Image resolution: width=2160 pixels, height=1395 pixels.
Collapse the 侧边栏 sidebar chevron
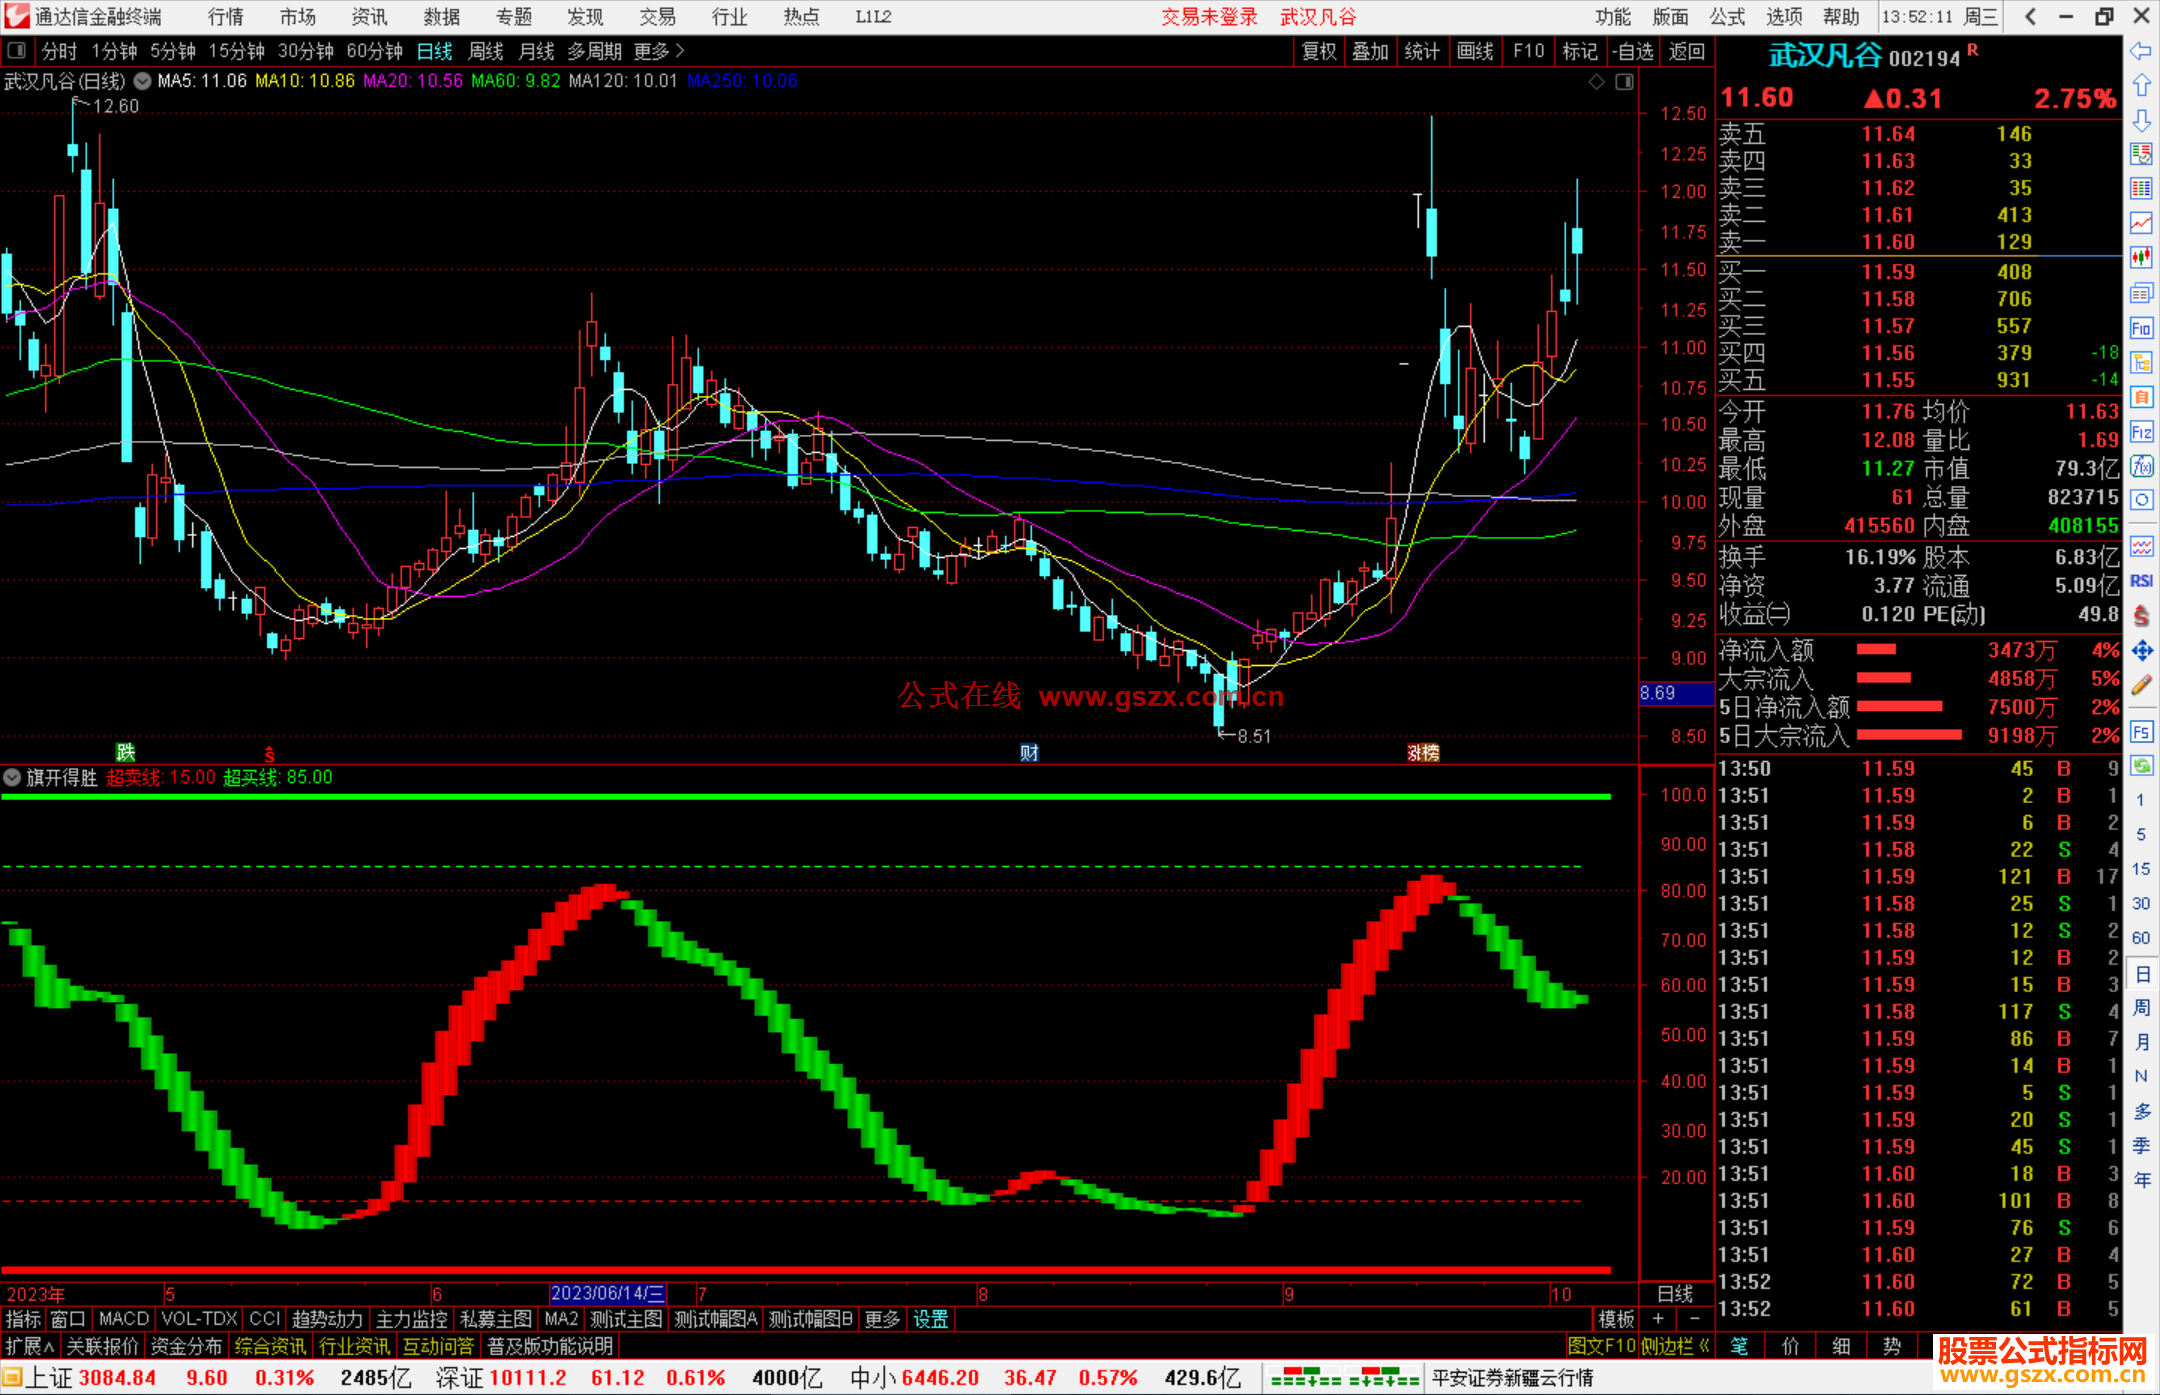[1704, 1346]
